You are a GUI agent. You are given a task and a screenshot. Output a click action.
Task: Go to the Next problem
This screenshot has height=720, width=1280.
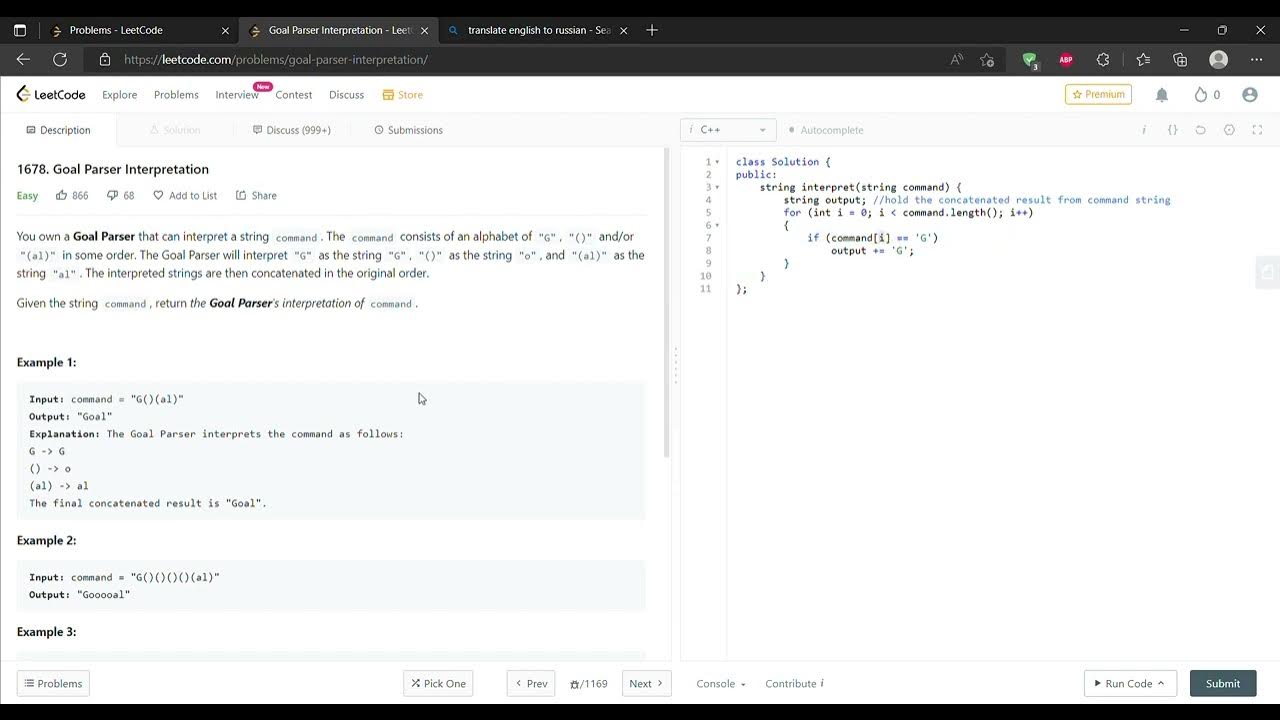click(646, 684)
